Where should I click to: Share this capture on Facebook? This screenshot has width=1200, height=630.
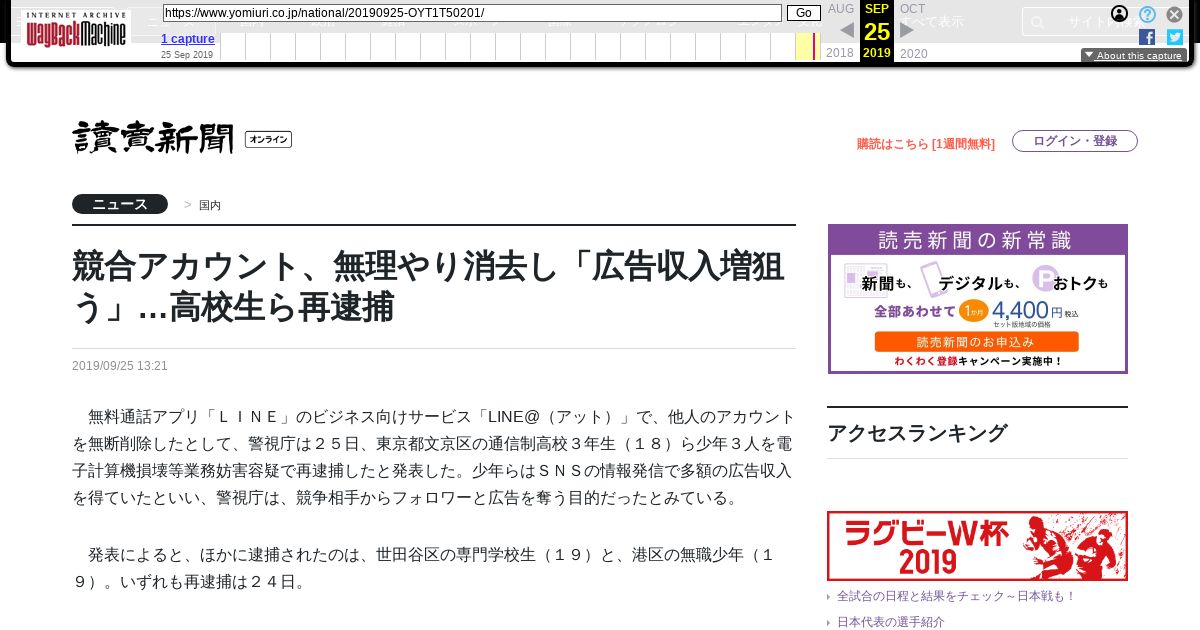tap(1147, 37)
